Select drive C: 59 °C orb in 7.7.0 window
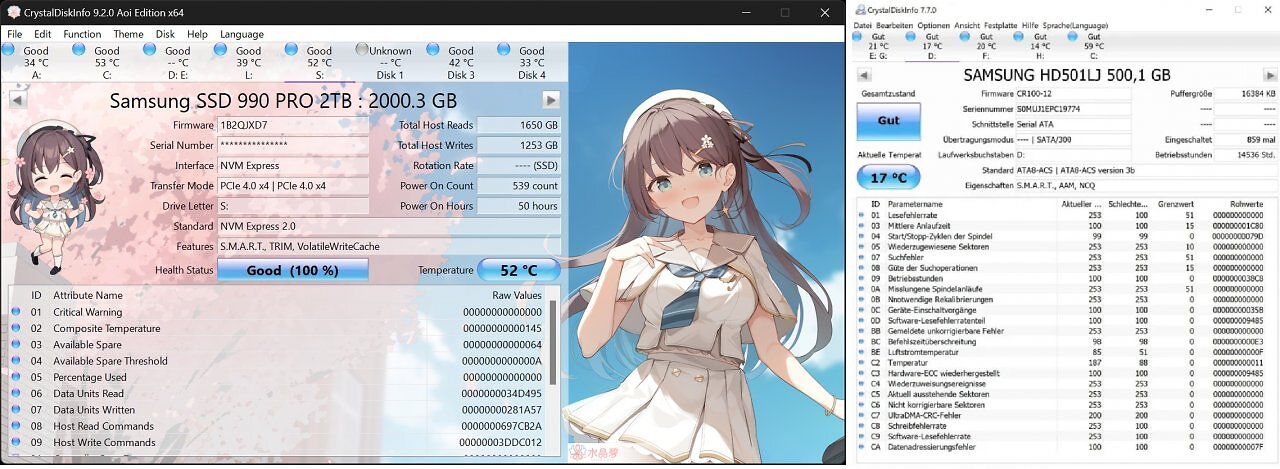Viewport: 1280px width, 469px height. coord(1070,37)
